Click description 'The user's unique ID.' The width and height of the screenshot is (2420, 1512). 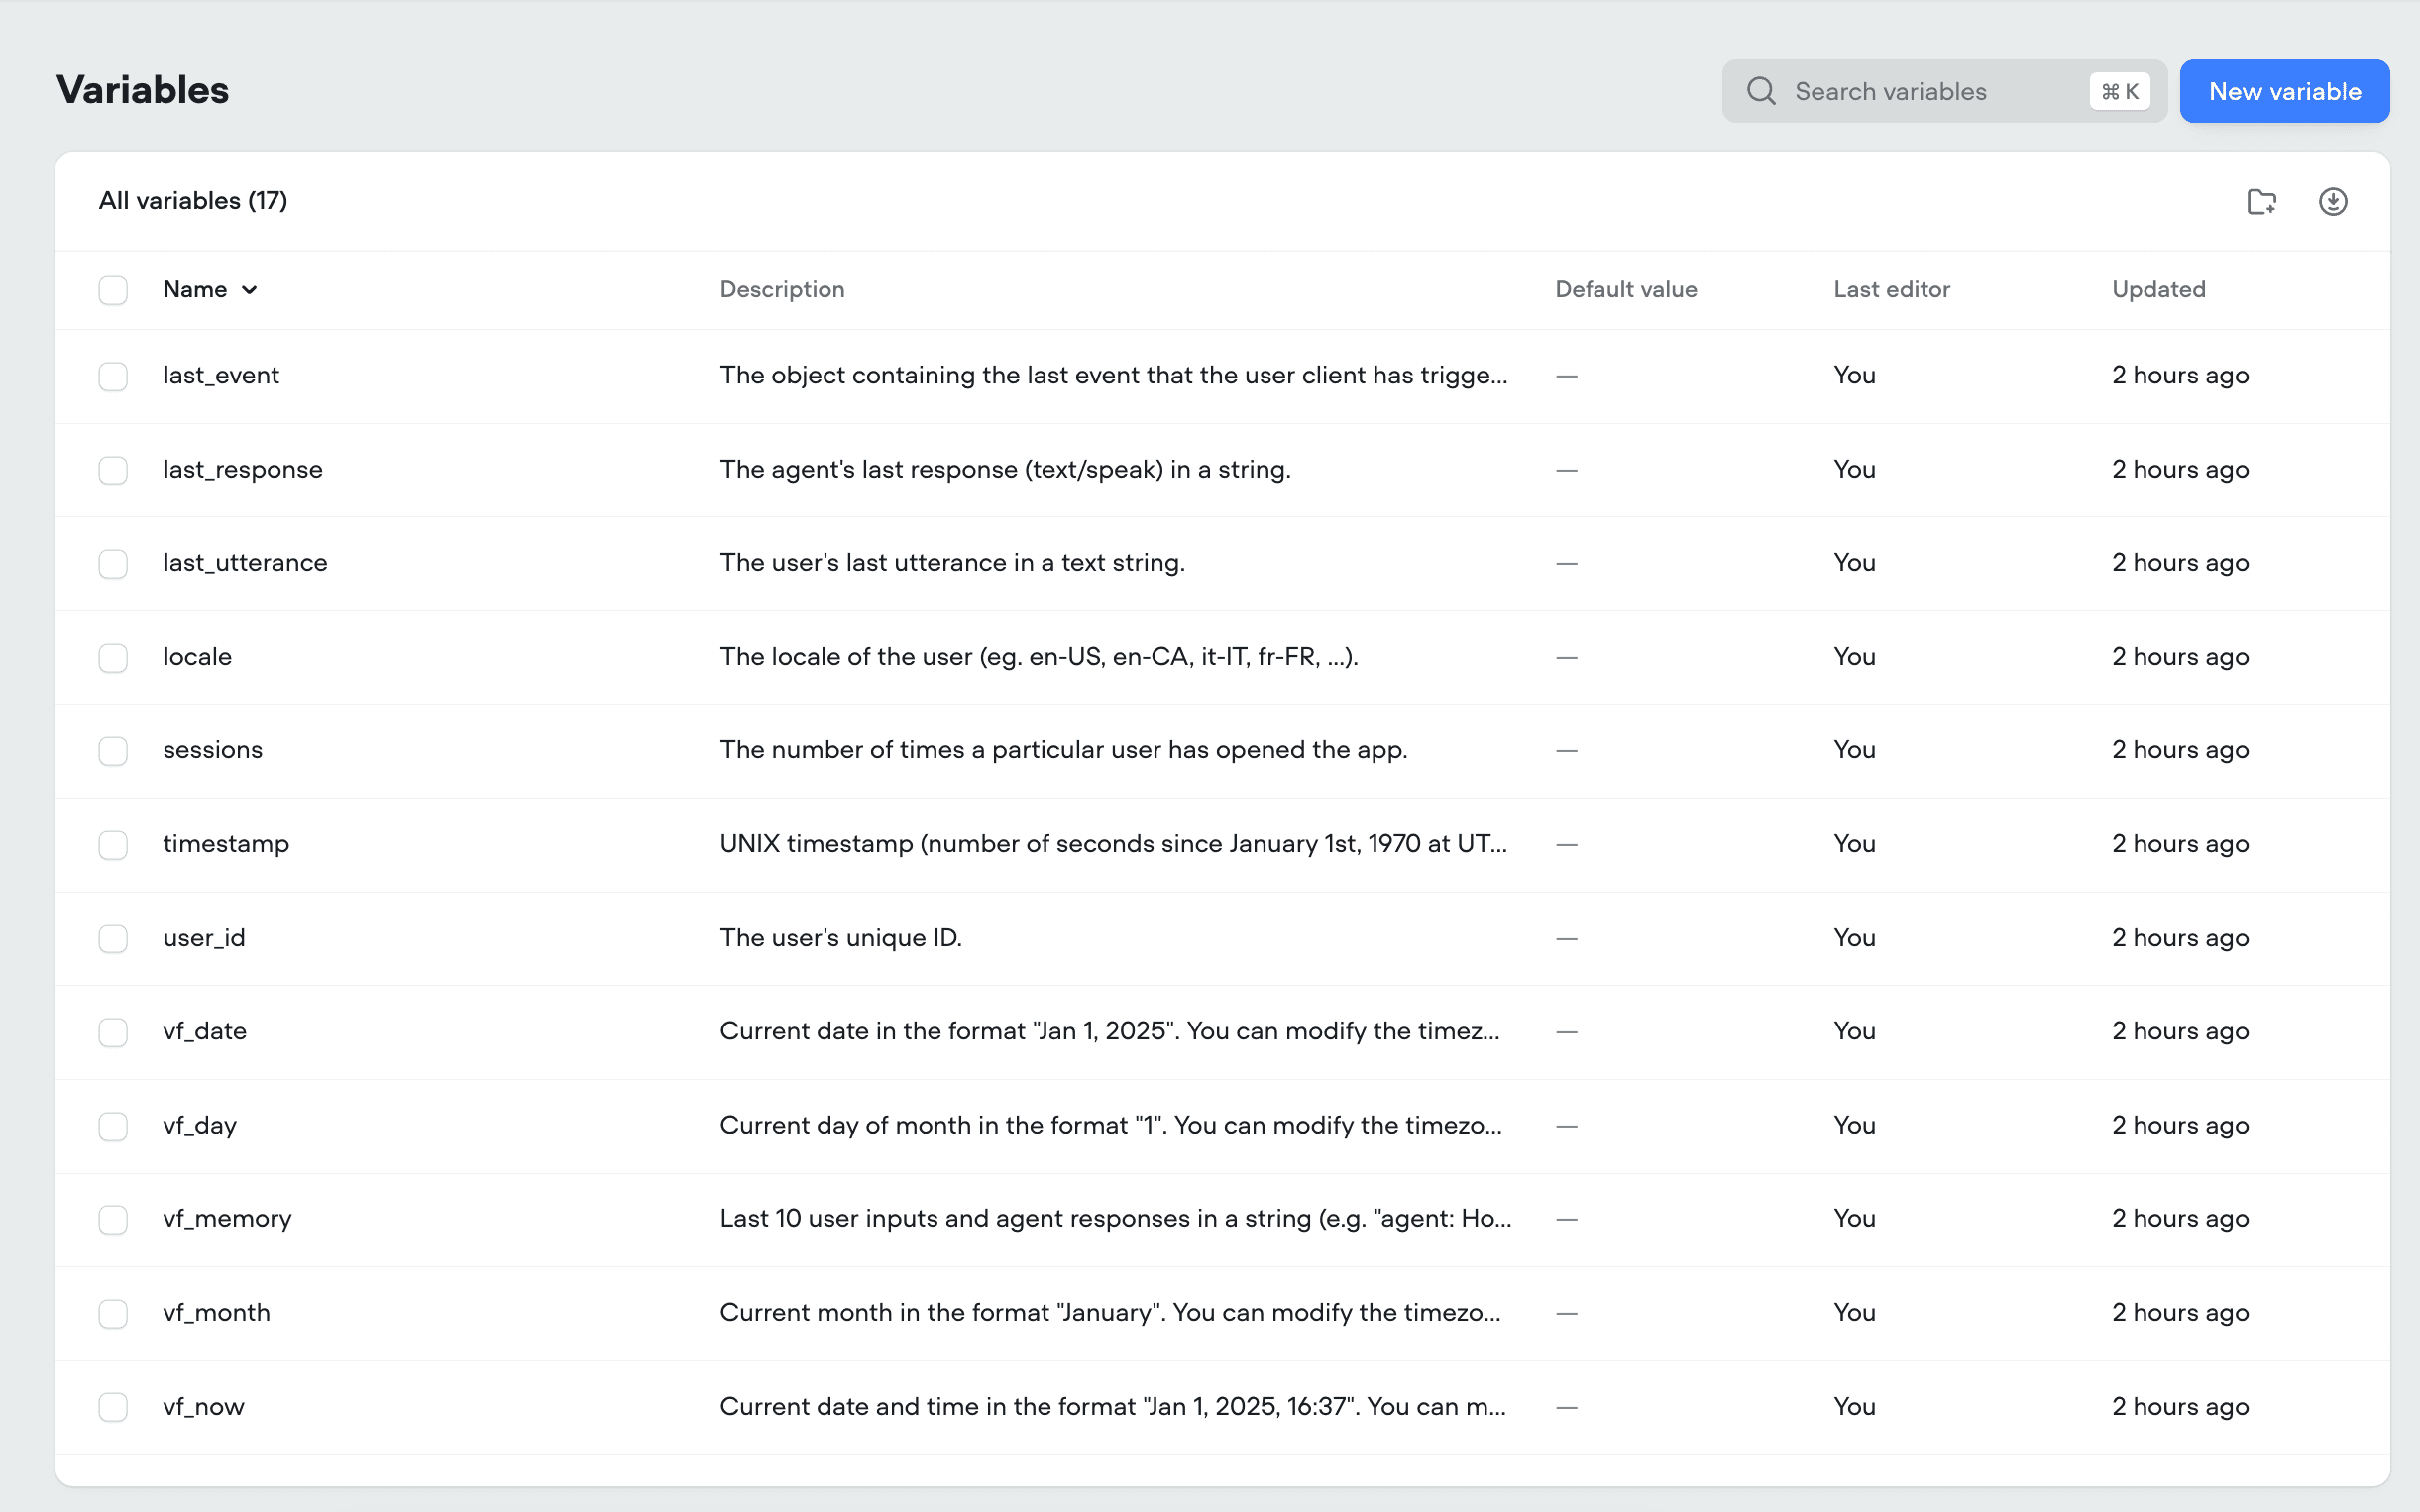coord(841,937)
